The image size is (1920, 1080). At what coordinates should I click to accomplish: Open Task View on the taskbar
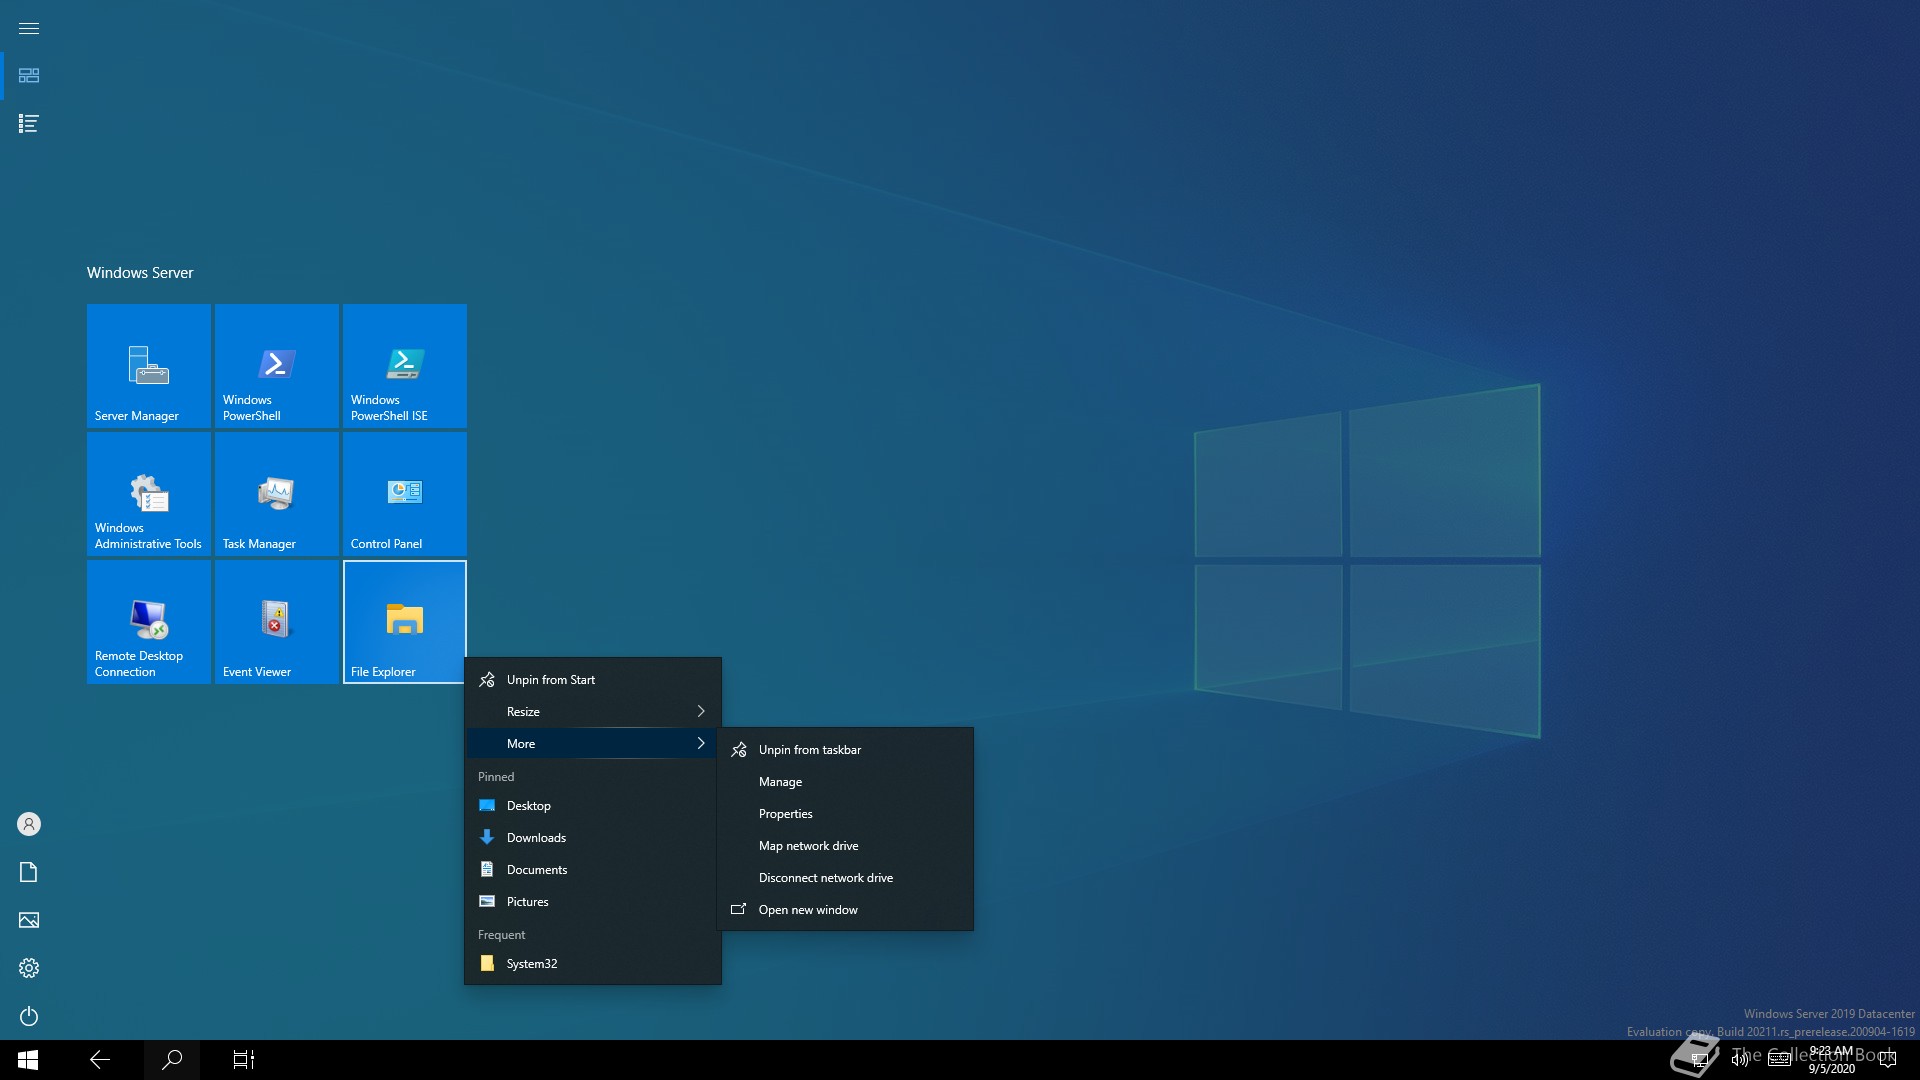point(244,1060)
